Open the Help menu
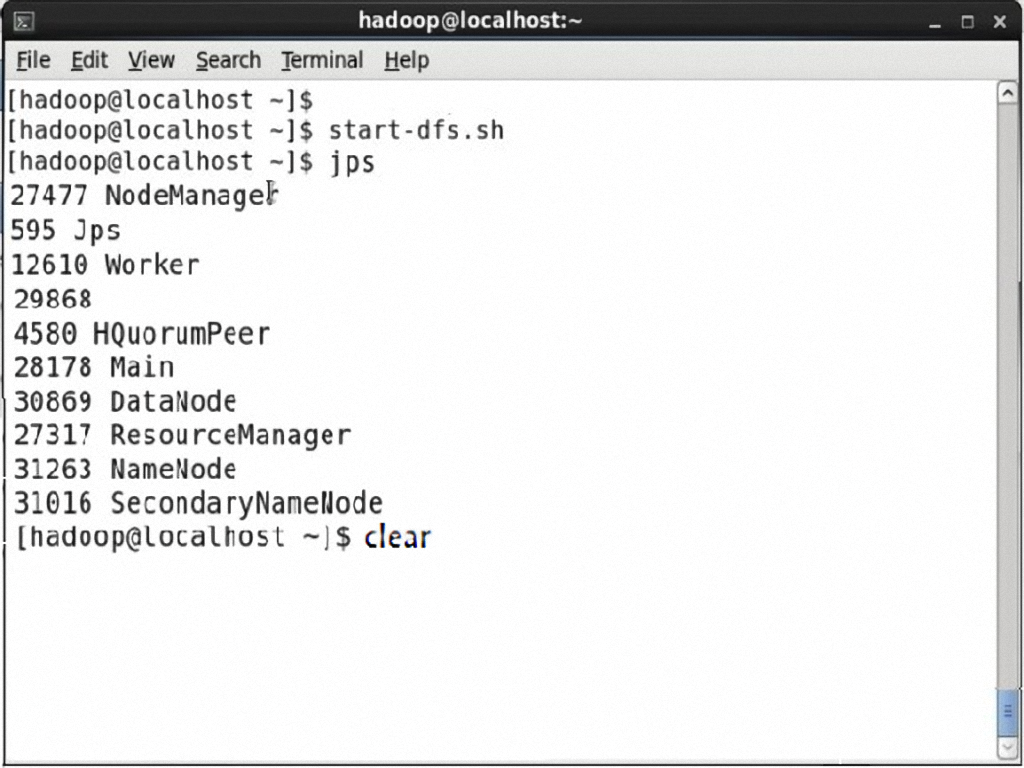 pos(406,60)
